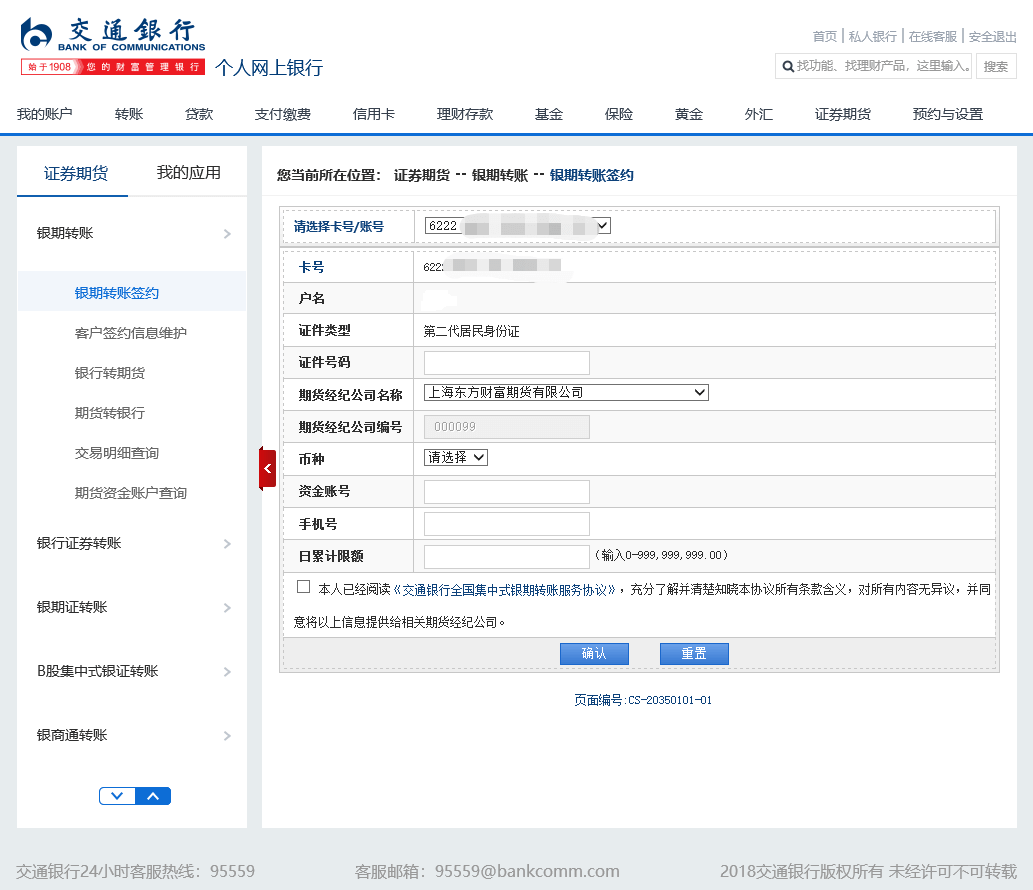Click the 第二代居民身份证 value text

coord(471,331)
